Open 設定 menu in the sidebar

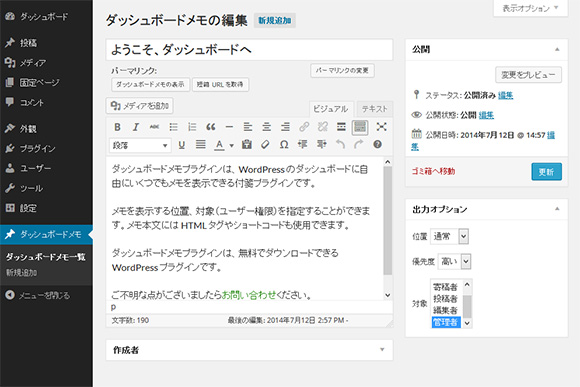pos(28,208)
